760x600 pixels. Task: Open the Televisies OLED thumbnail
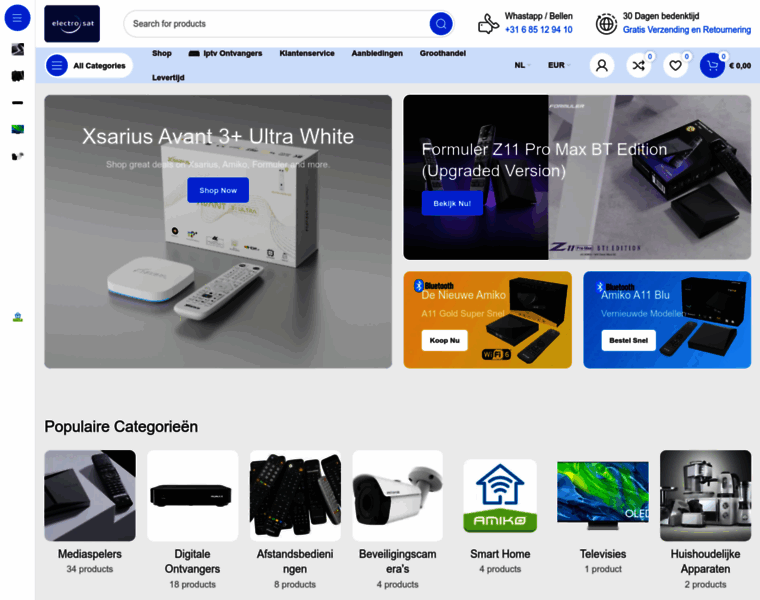click(603, 496)
